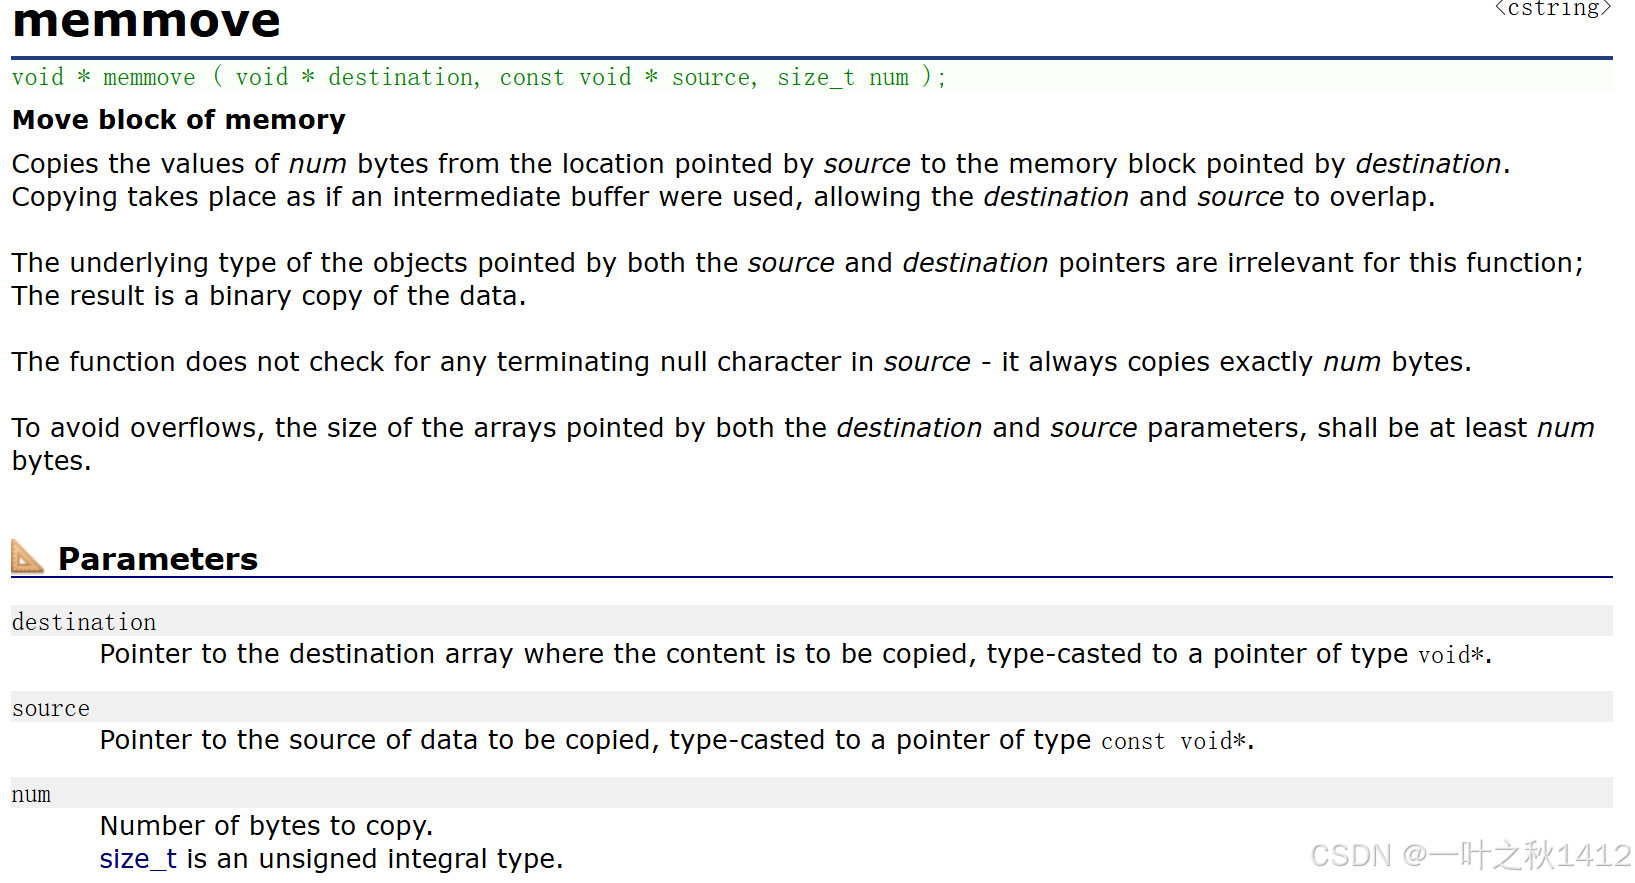Click 'Pointer to the source of data' description
This screenshot has height=883, width=1635.
point(677,740)
